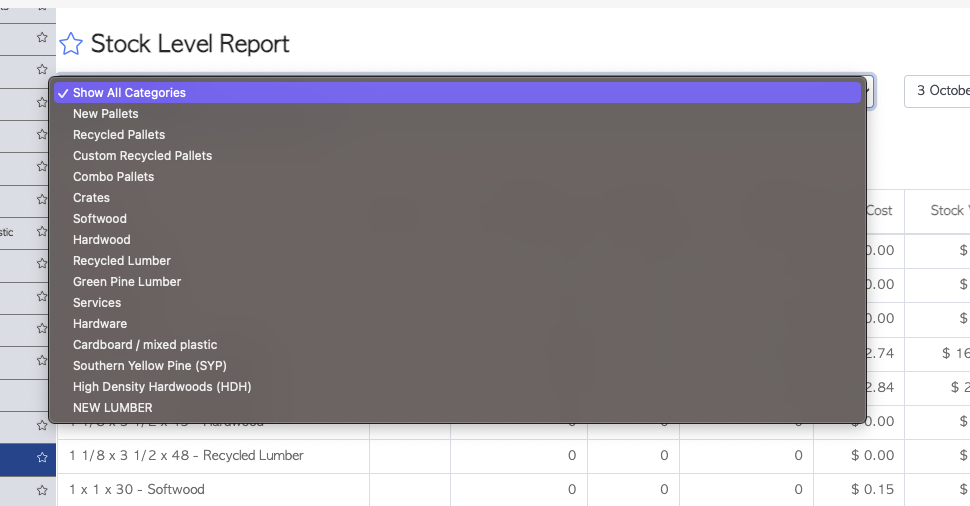The image size is (970, 506).
Task: Select 'Cardboard / mixed plastic' option
Action: click(457, 345)
